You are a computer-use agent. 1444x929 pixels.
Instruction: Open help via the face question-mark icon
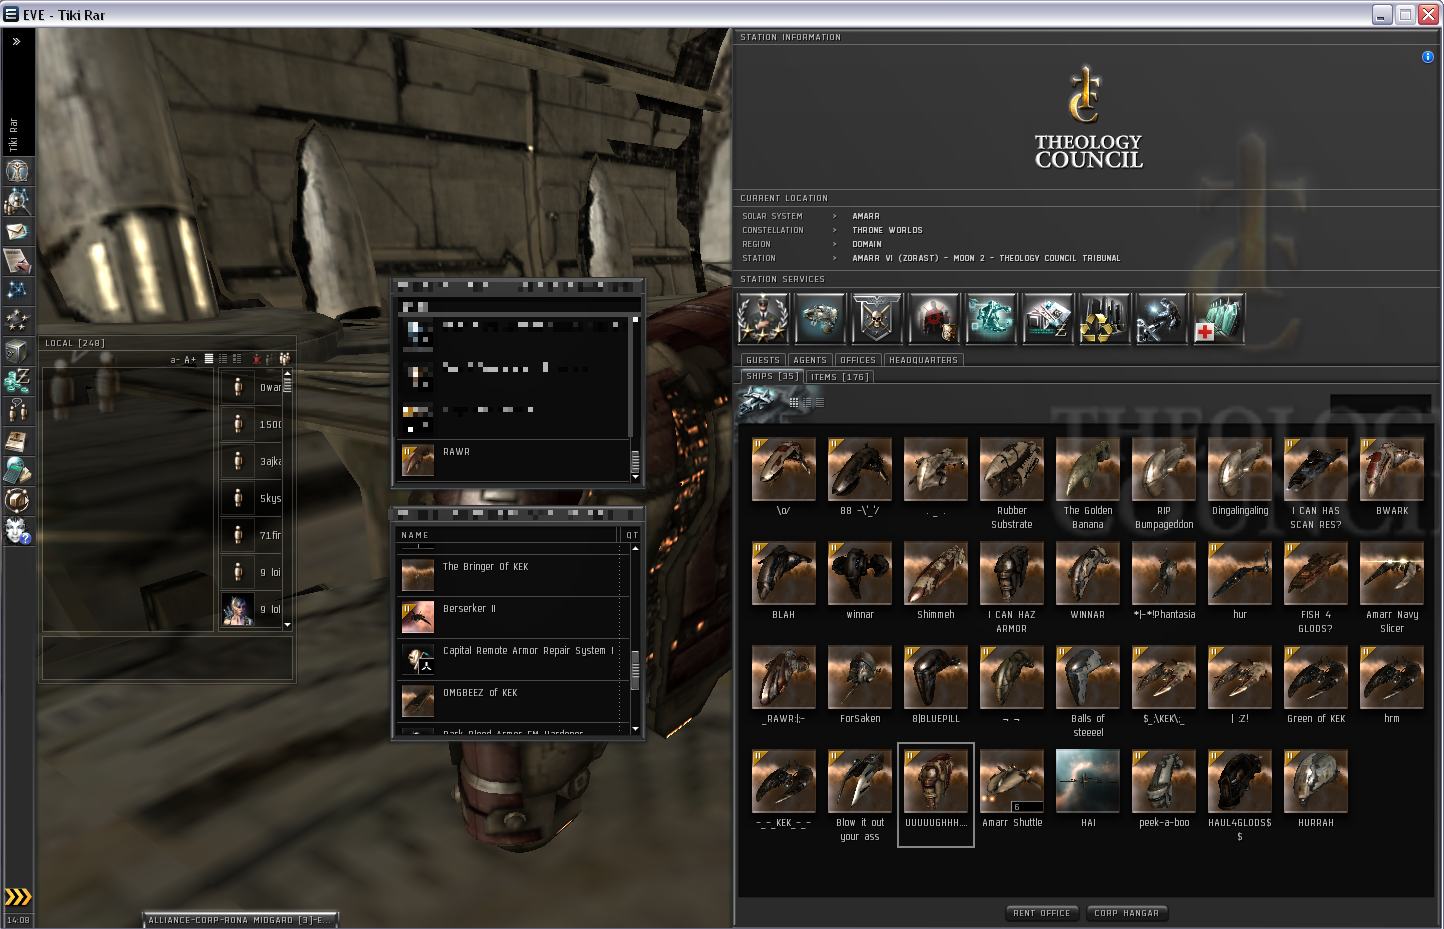click(x=17, y=531)
